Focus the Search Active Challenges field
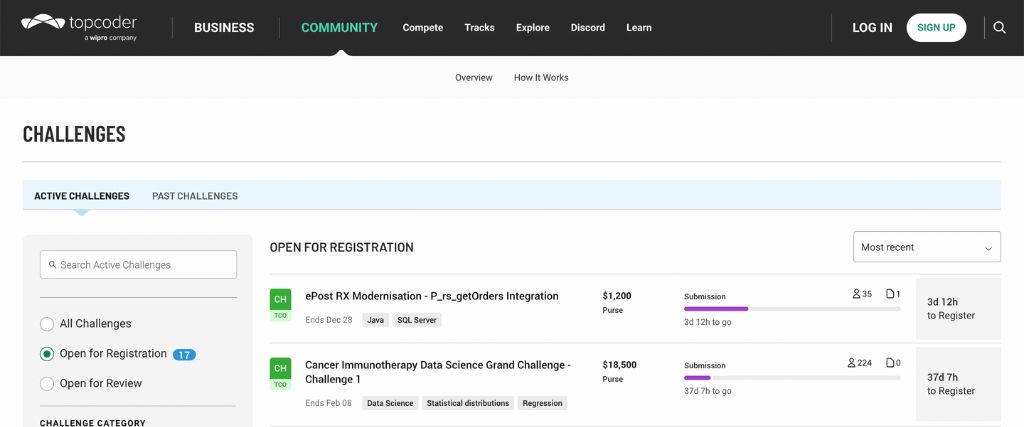Viewport: 1024px width, 427px height. 138,265
